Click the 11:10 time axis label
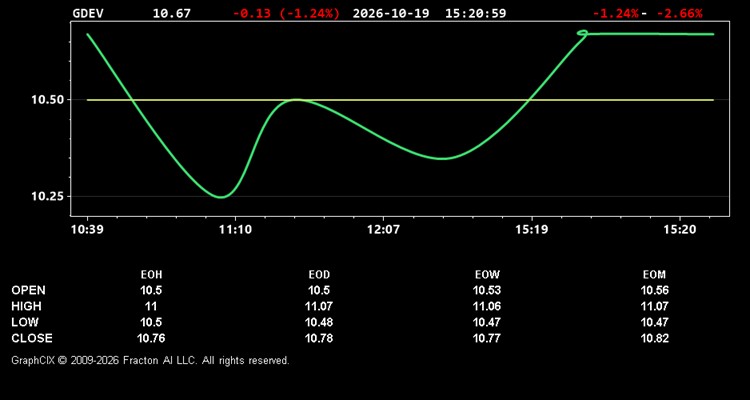This screenshot has width=750, height=400. coord(235,230)
